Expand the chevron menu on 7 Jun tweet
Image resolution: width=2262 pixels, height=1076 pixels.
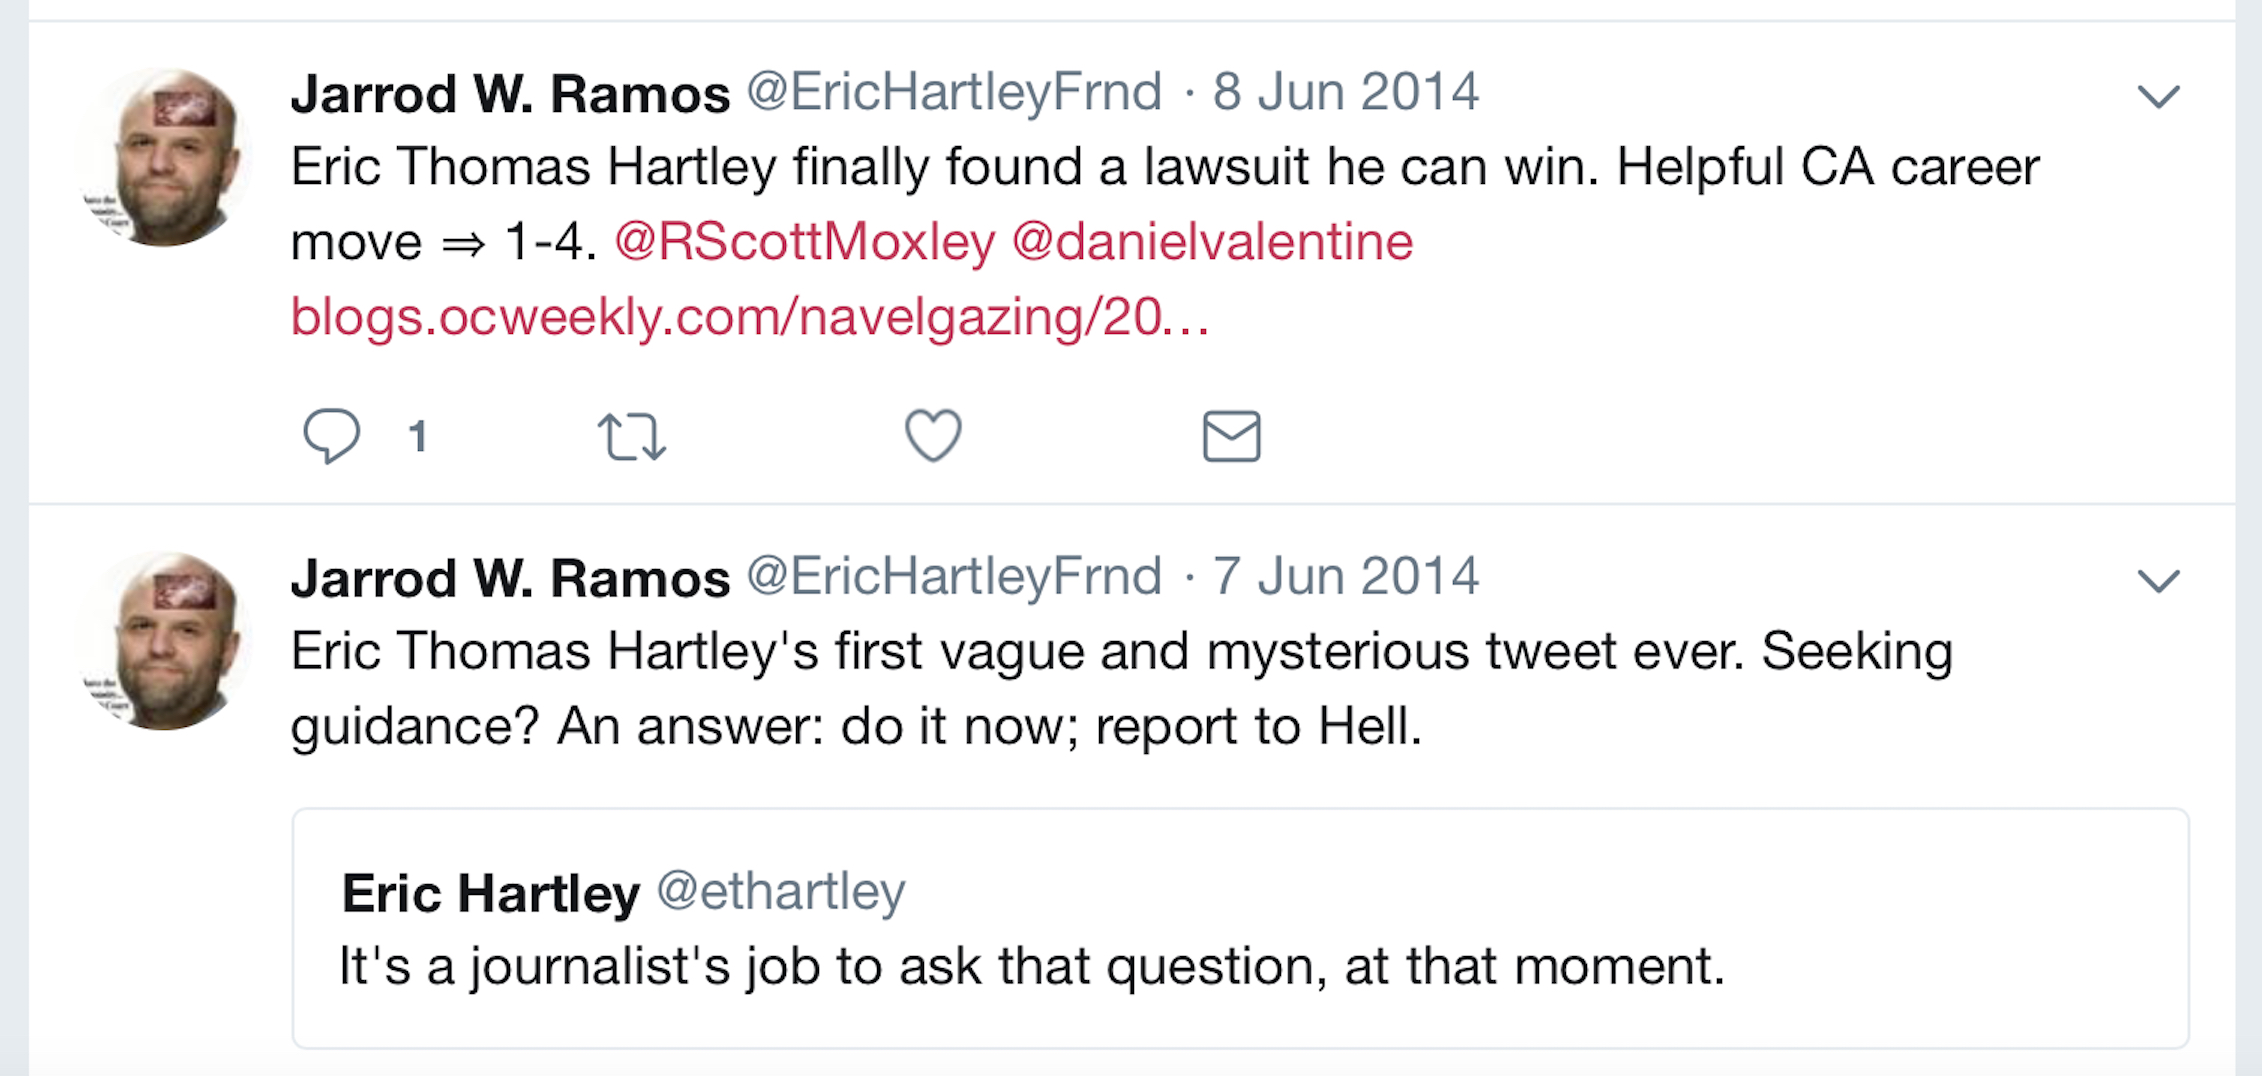pyautogui.click(x=2158, y=581)
